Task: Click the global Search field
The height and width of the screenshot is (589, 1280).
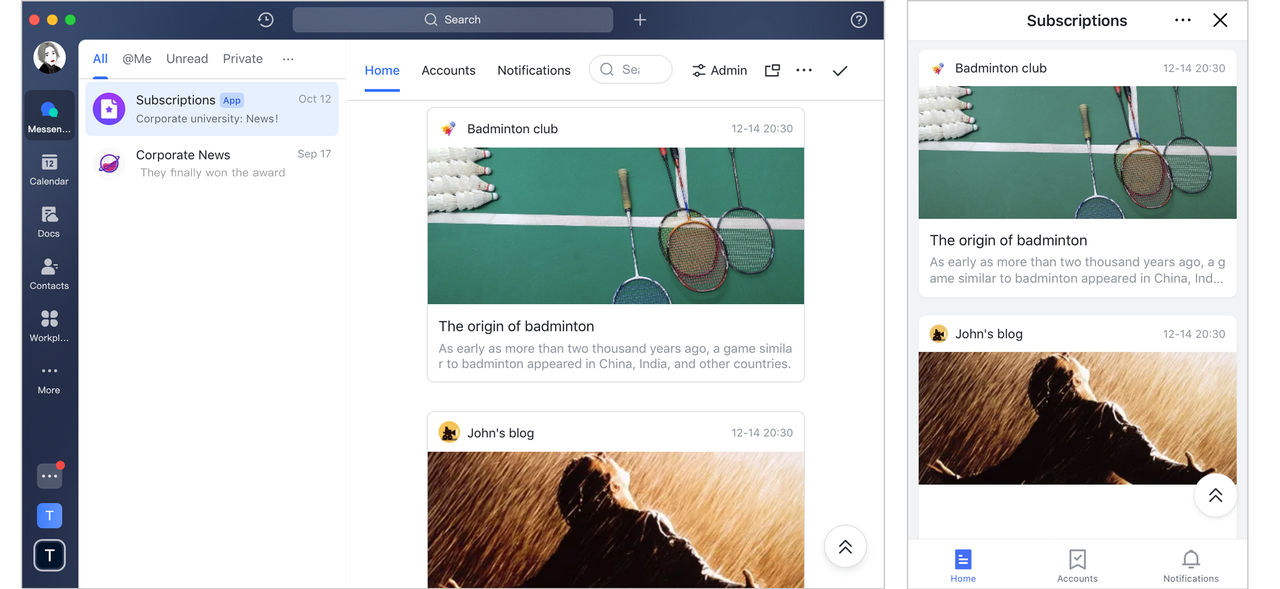Action: [452, 20]
